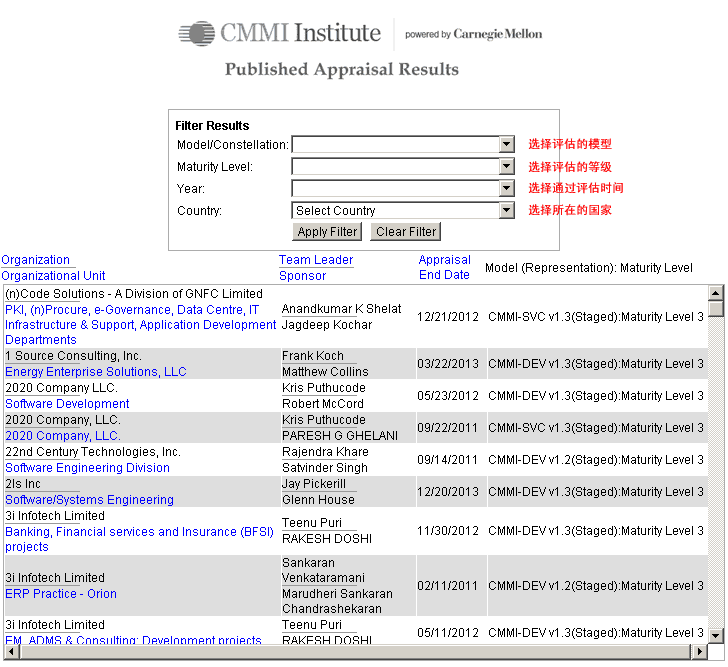Open Energy Enterprise Solutions, LLC link
This screenshot has width=728, height=667.
[x=96, y=372]
